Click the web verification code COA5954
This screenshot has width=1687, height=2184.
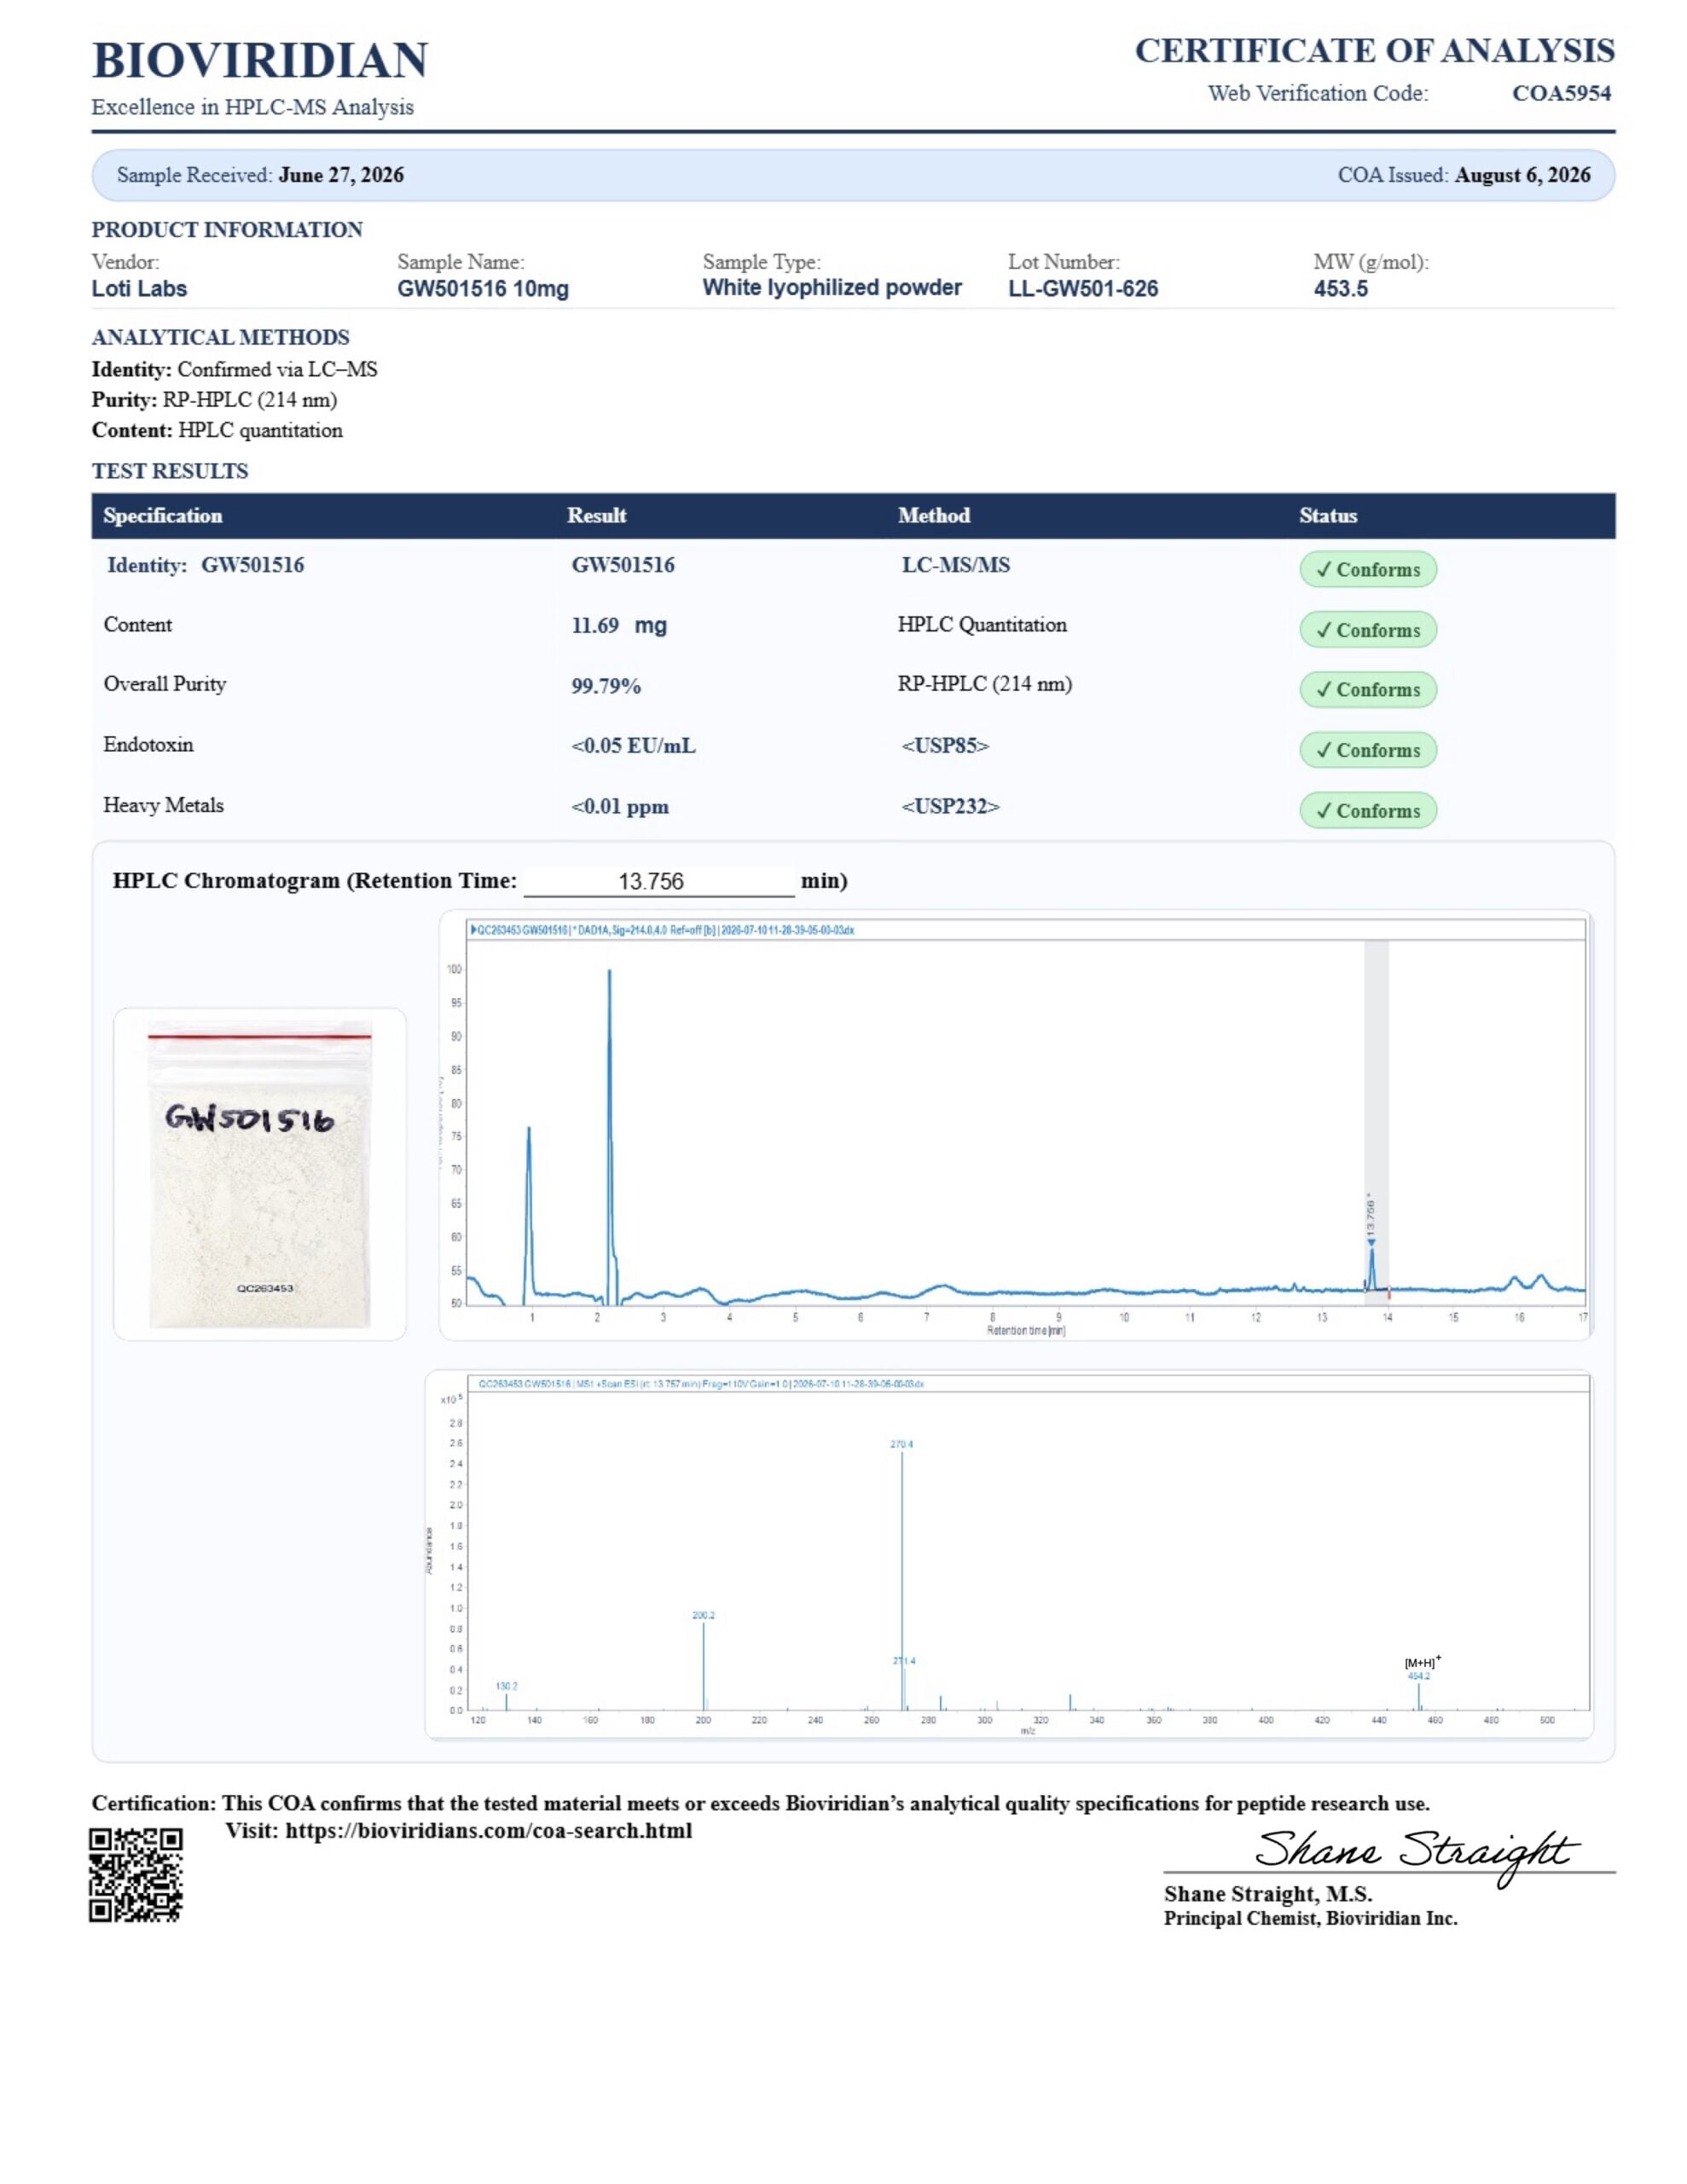click(x=1561, y=93)
